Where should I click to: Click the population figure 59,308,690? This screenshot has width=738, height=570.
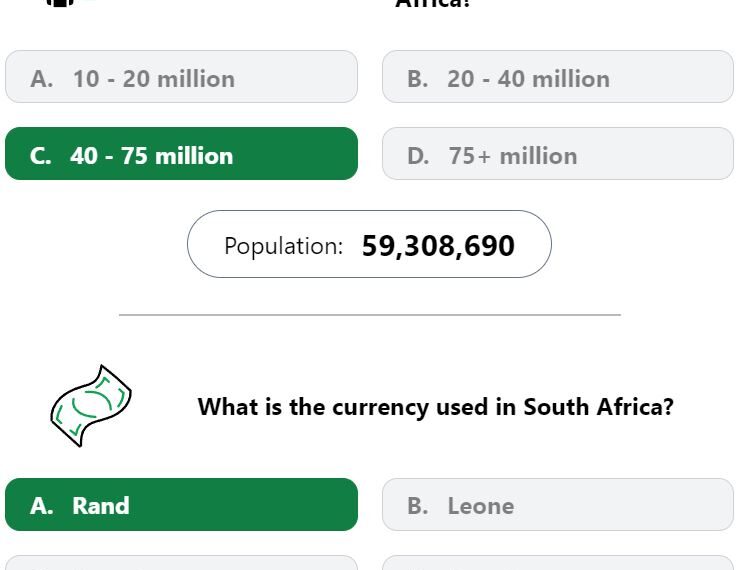pyautogui.click(x=438, y=246)
